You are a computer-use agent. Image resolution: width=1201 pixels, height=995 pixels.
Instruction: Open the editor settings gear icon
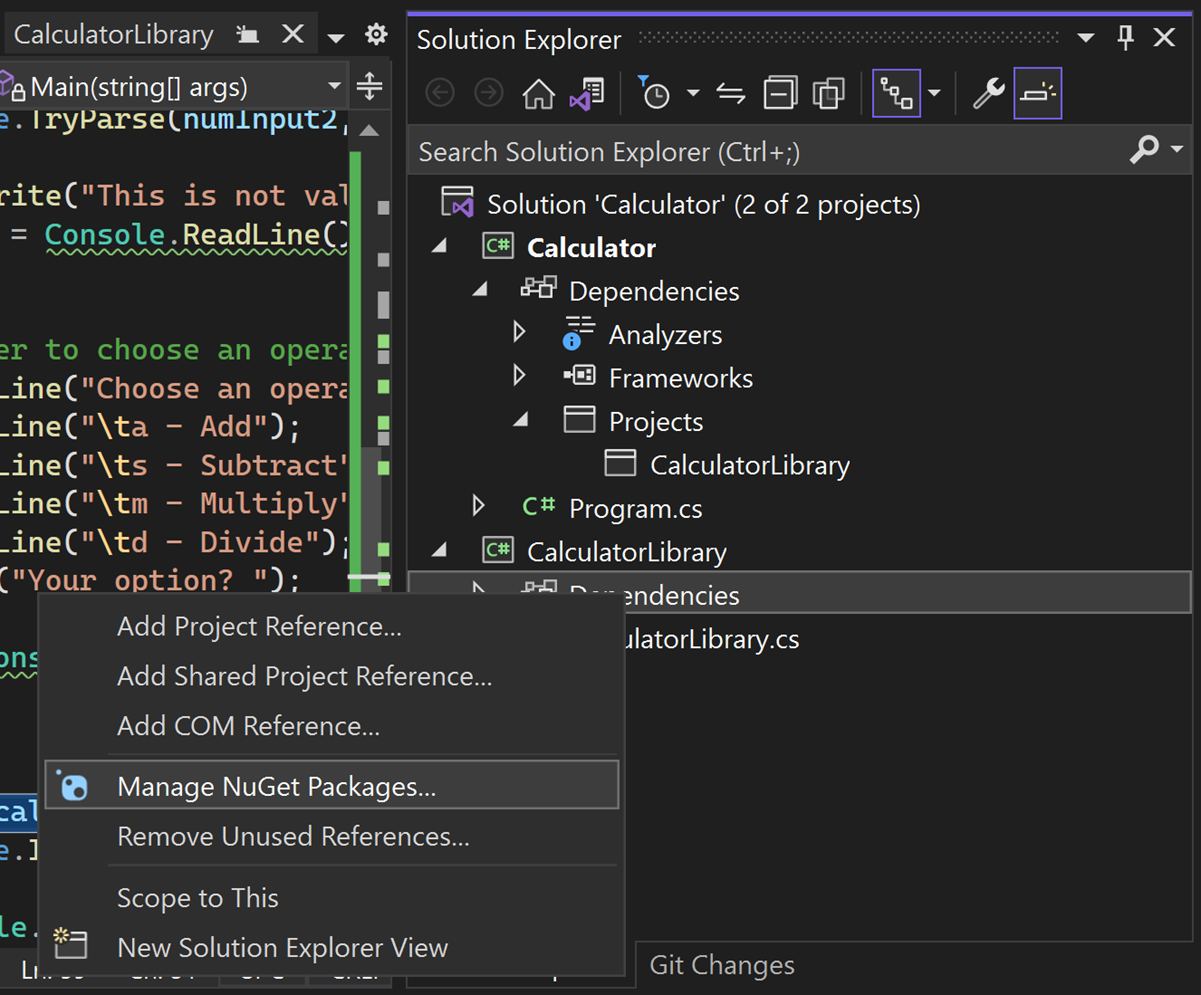coord(376,33)
